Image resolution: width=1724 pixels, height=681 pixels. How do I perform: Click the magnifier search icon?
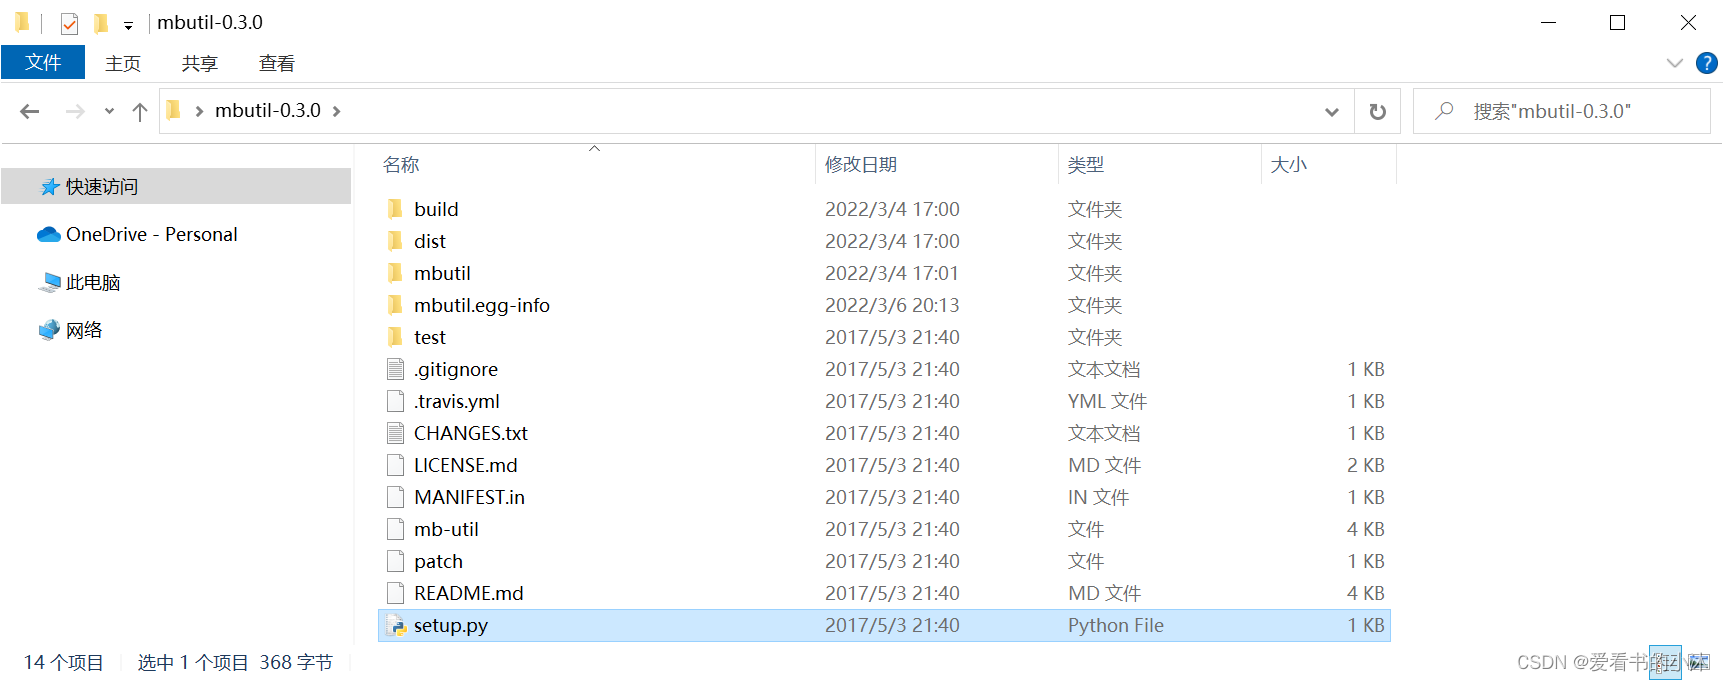[1444, 111]
